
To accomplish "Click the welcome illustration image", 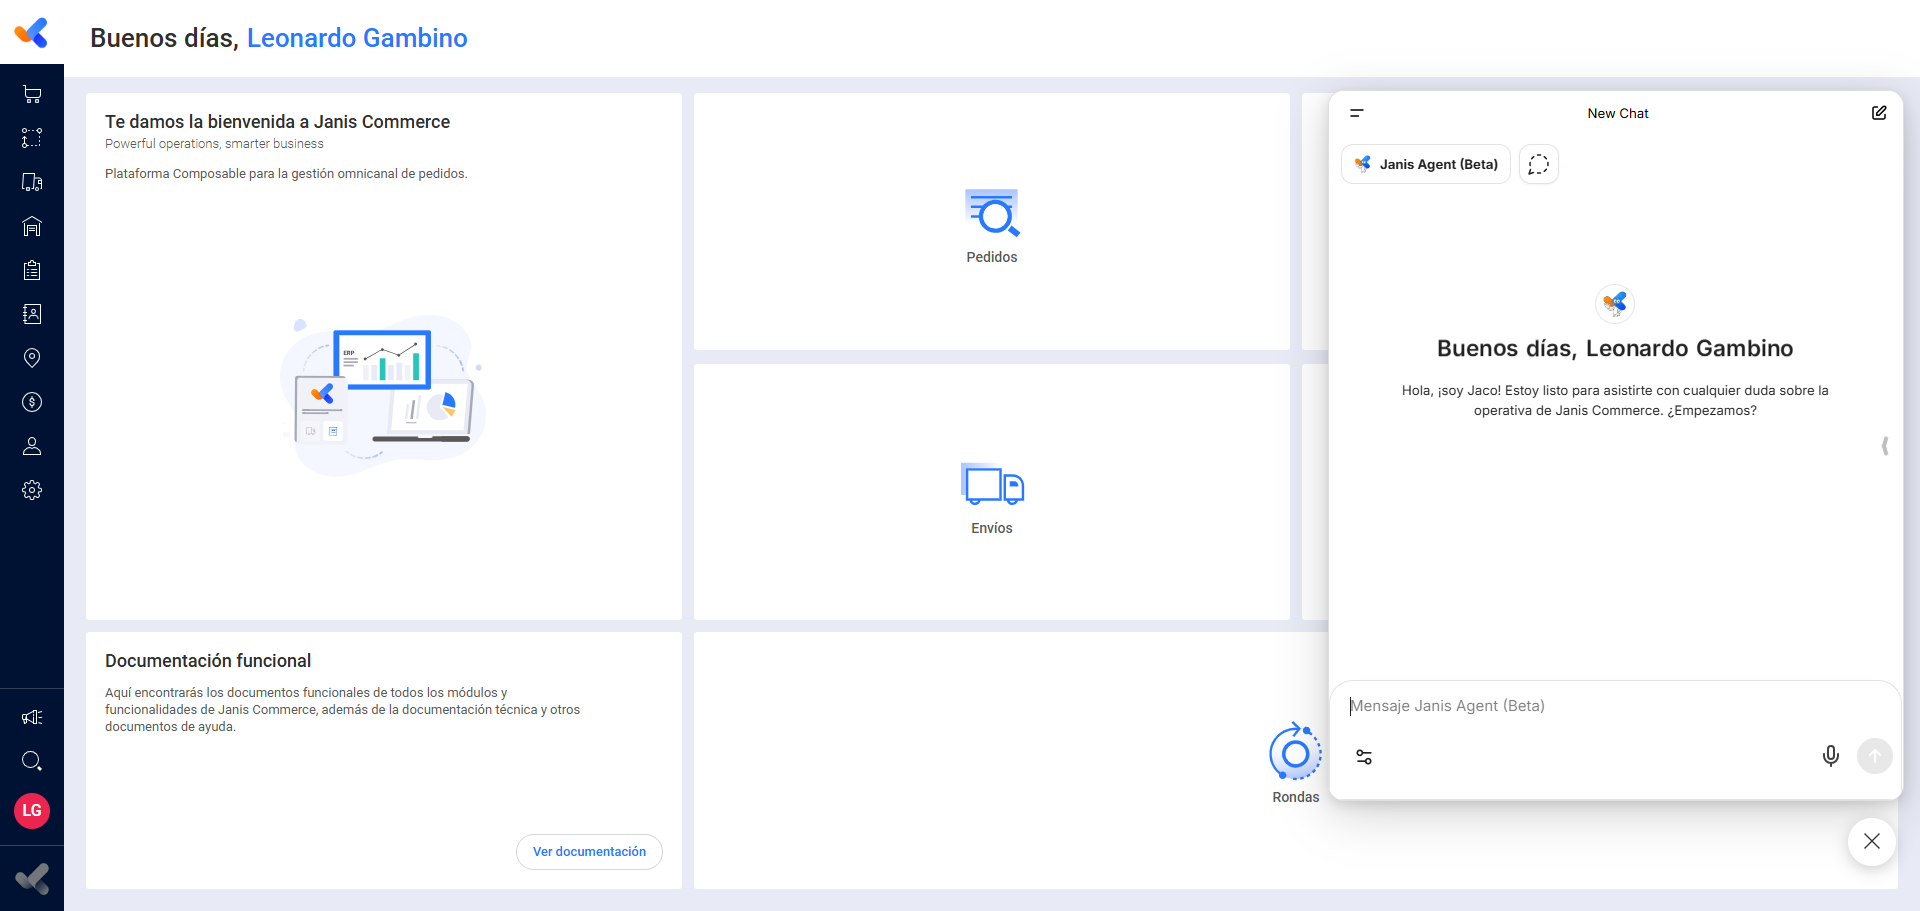I will coord(383,395).
